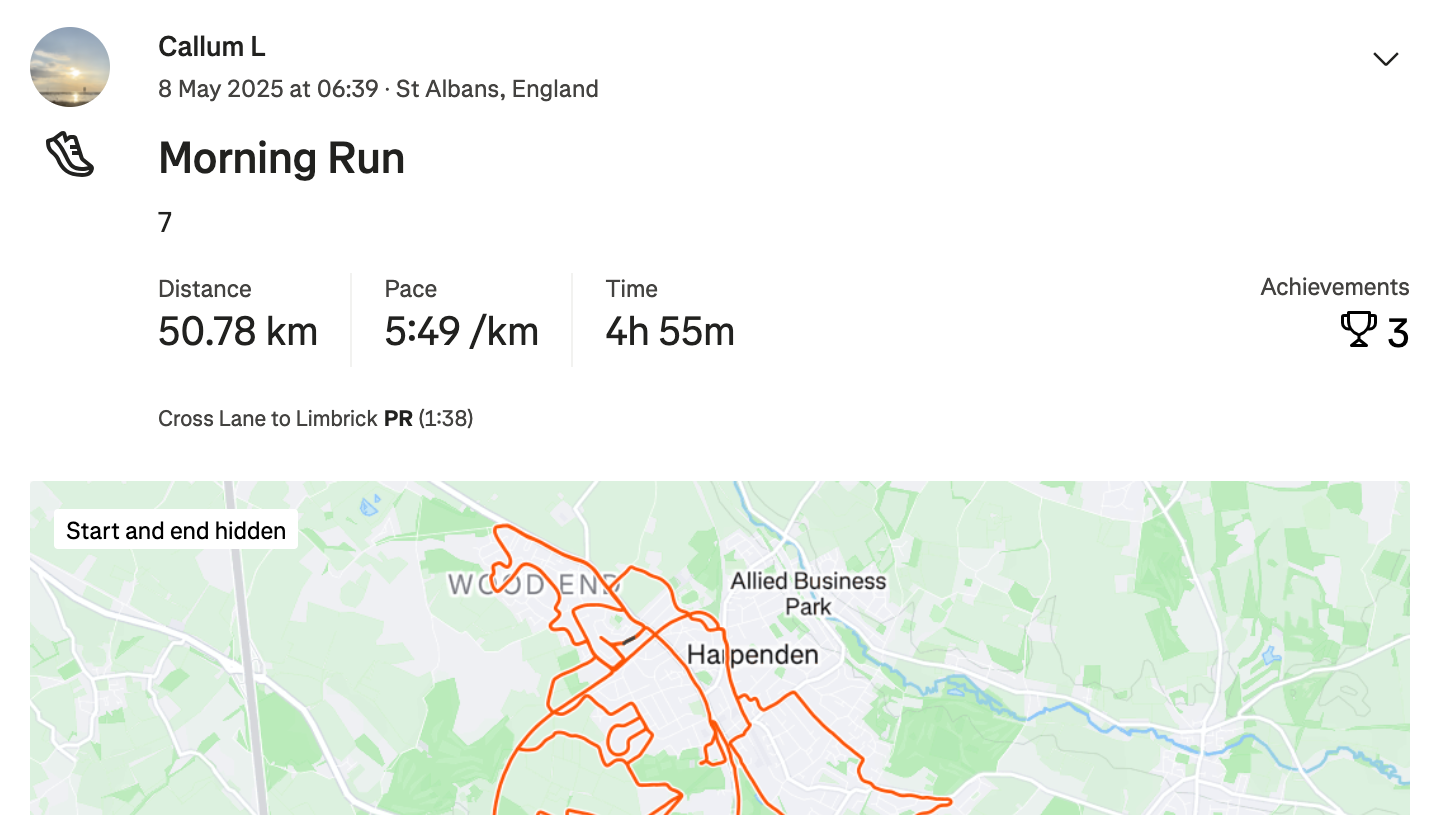Click the activity description text 7
1444x815 pixels.
tap(165, 222)
